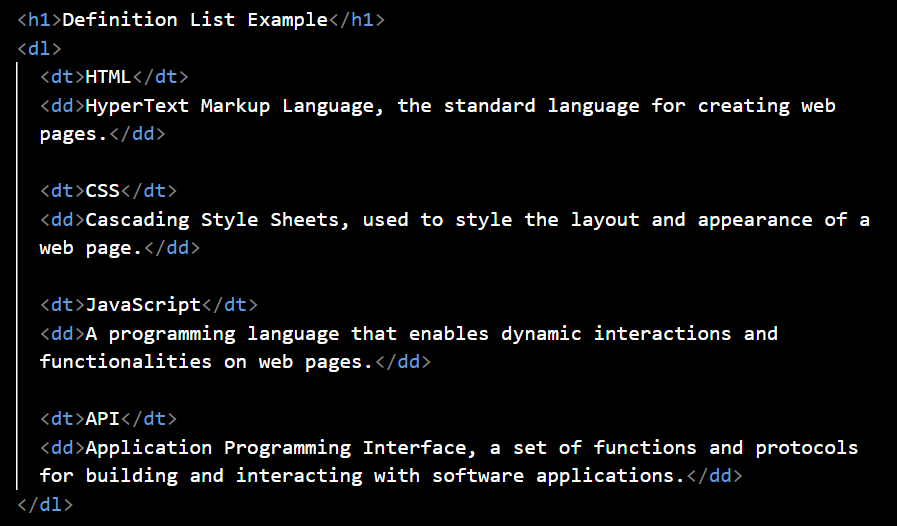Click closing dt tag after JavaScript
Viewport: 897px width, 526px height.
tap(229, 304)
